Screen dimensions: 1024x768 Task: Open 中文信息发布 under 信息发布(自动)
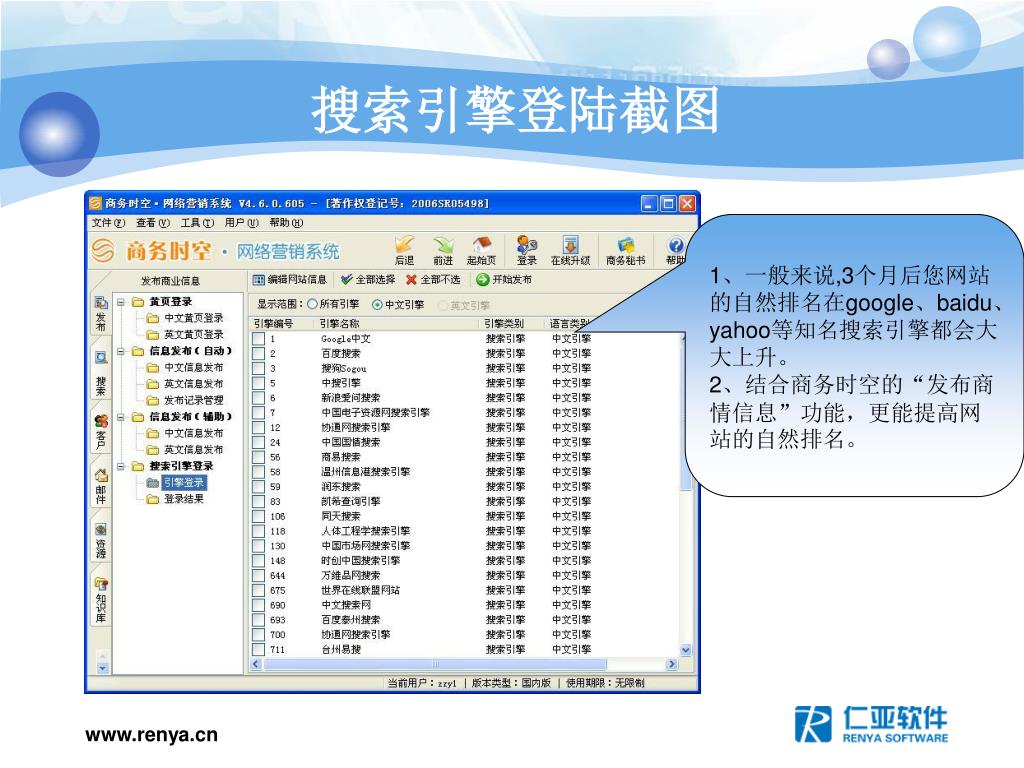pyautogui.click(x=193, y=368)
